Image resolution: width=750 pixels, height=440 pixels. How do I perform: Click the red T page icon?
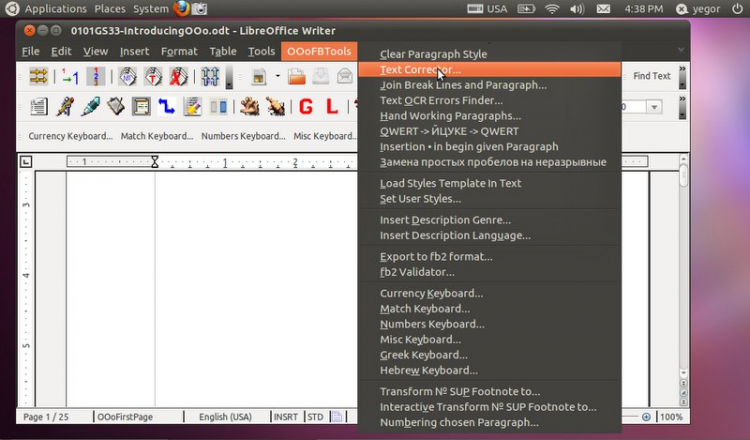click(153, 77)
